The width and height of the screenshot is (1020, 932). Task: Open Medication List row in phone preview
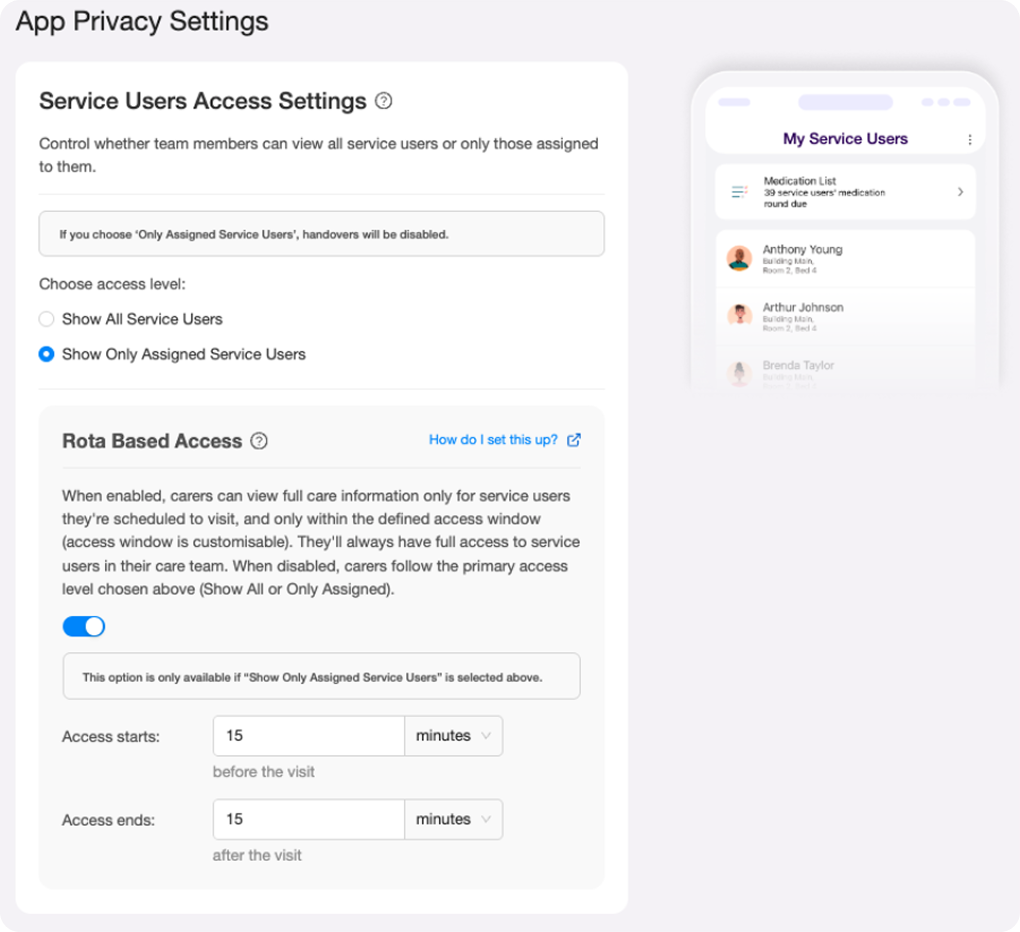point(845,192)
